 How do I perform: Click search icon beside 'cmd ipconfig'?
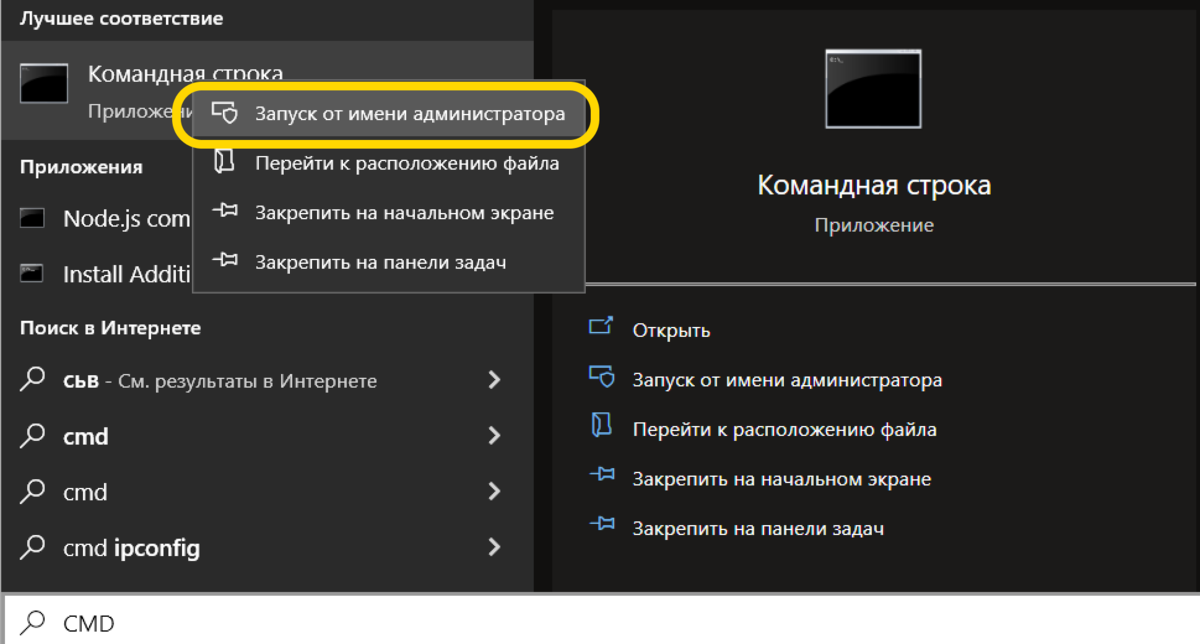pyautogui.click(x=34, y=547)
